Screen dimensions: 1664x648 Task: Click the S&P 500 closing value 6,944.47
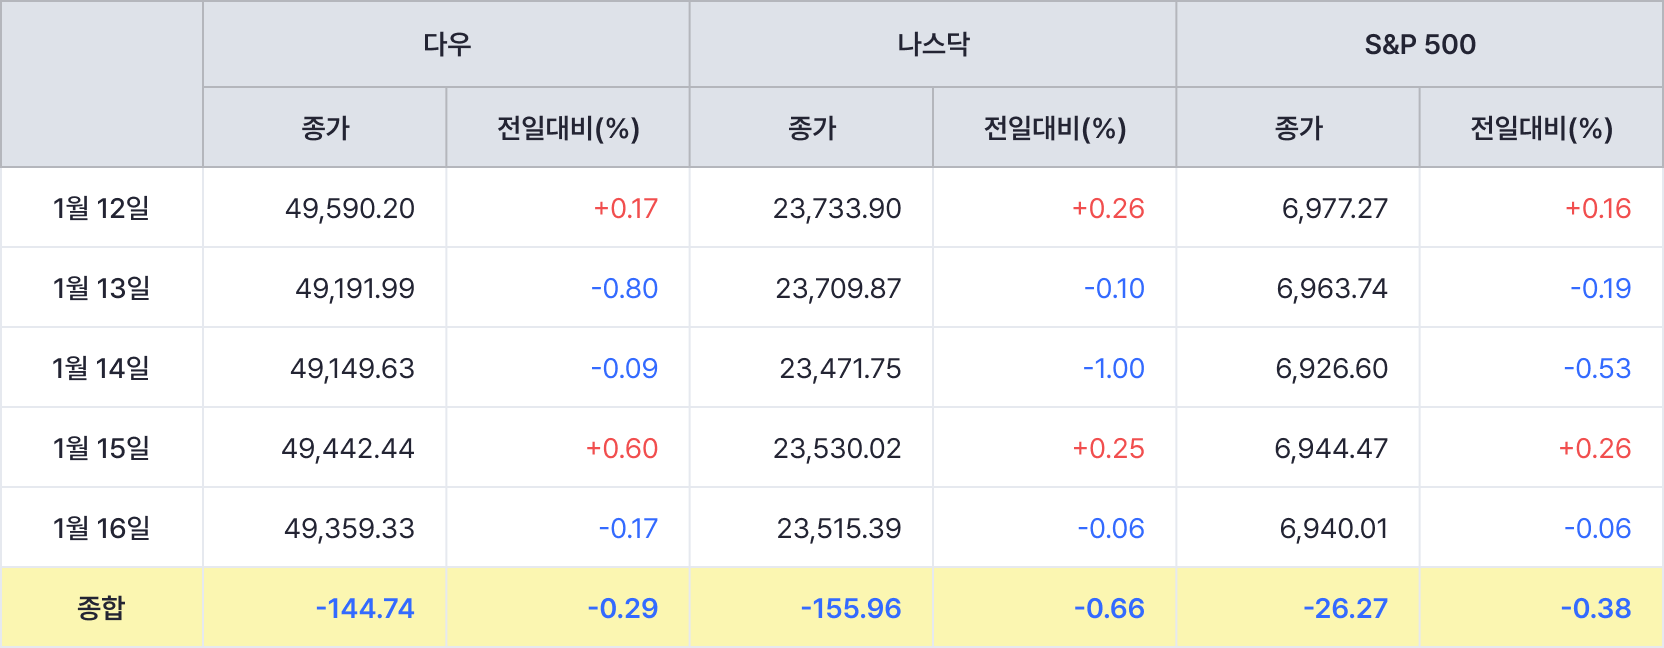click(x=1331, y=448)
